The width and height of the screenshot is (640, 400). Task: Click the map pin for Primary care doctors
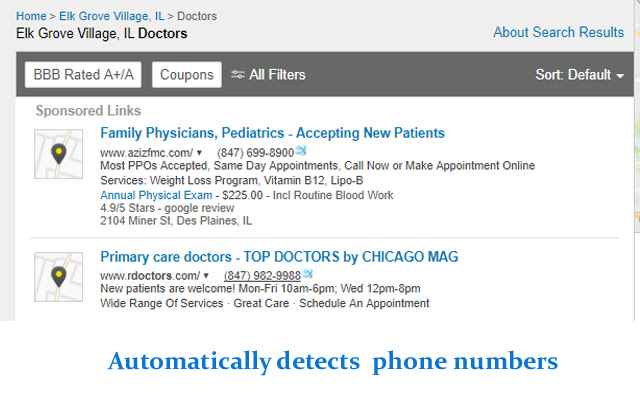[x=59, y=276]
